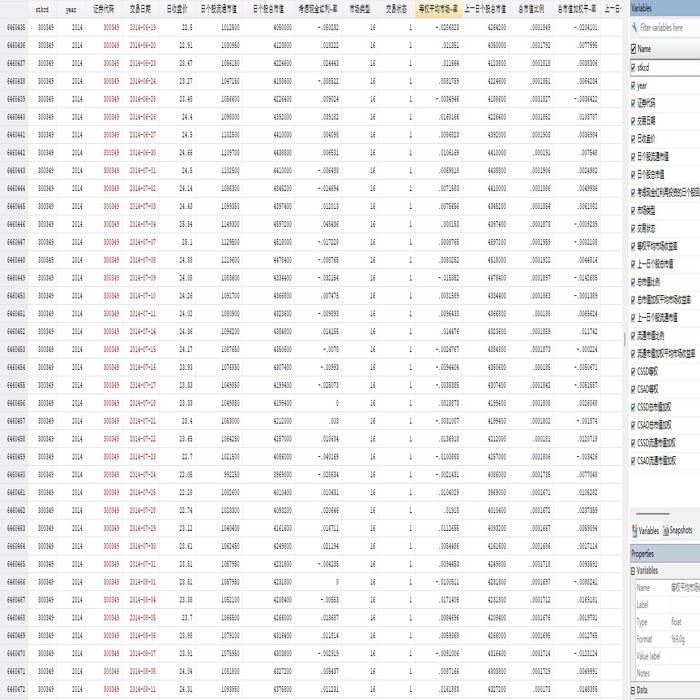Collapse the Data section in Properties

click(633, 690)
